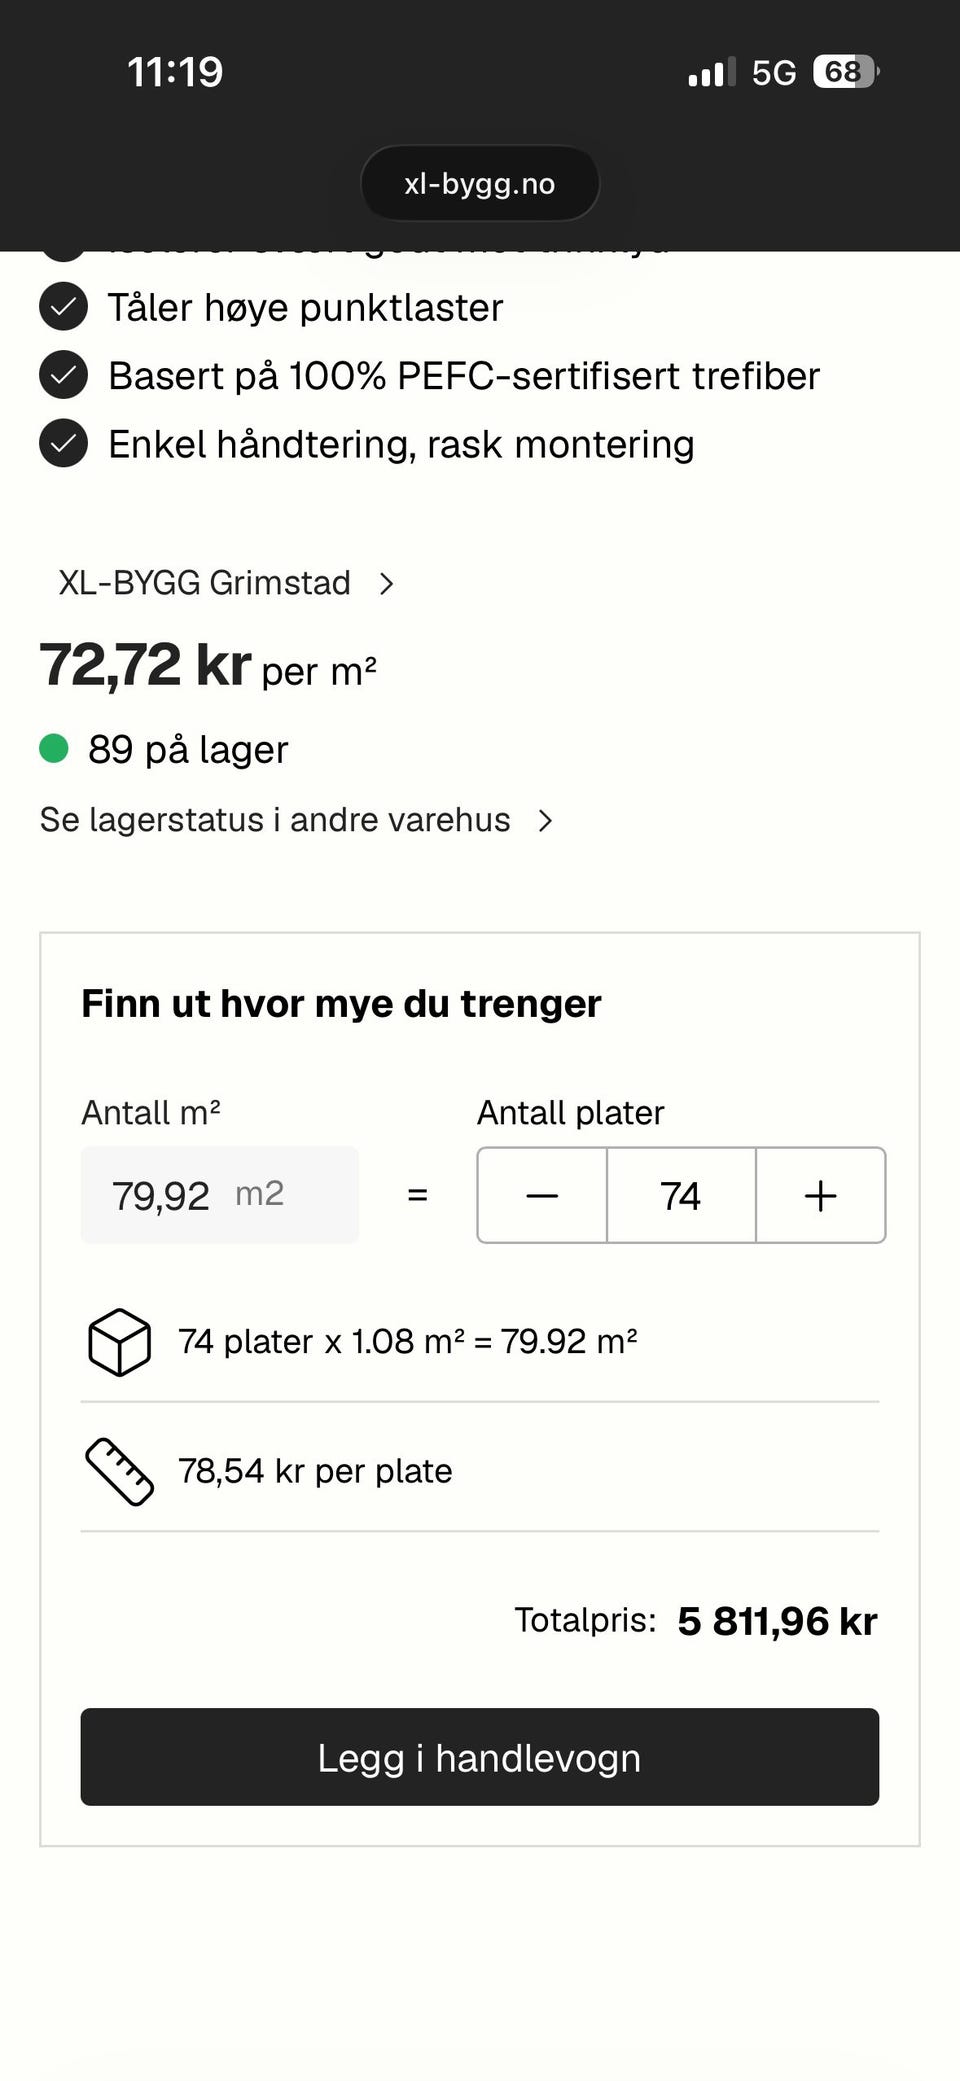The image size is (960, 2081).
Task: Edit the Antall m² field showing 79,92
Action: point(220,1195)
